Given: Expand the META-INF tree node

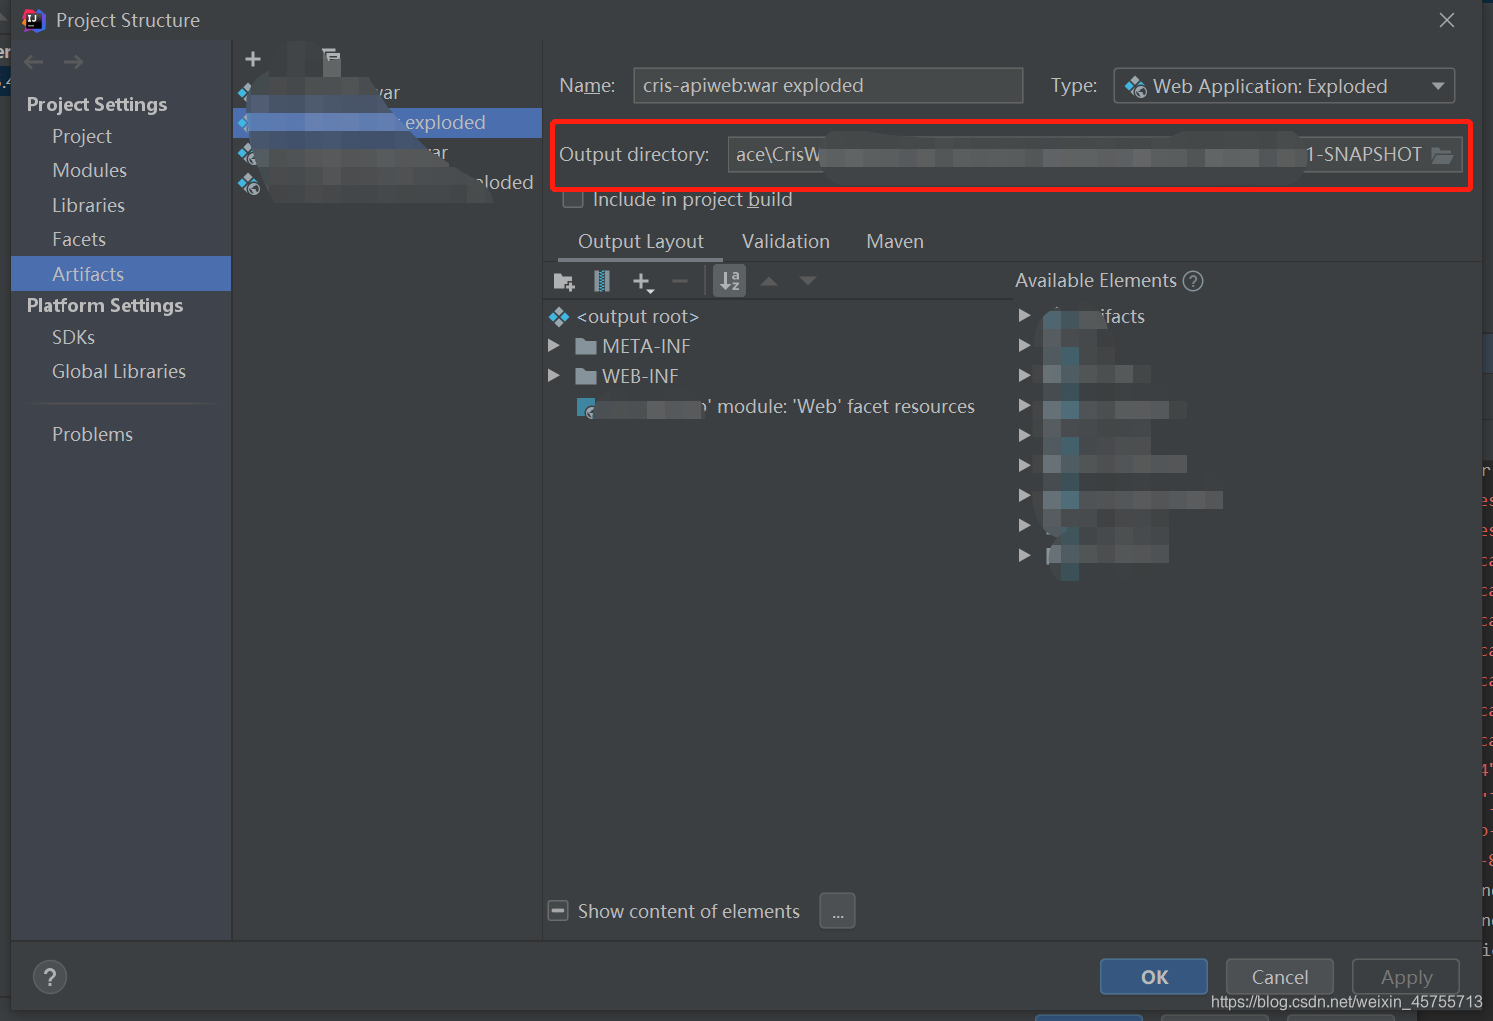Looking at the screenshot, I should tap(554, 346).
